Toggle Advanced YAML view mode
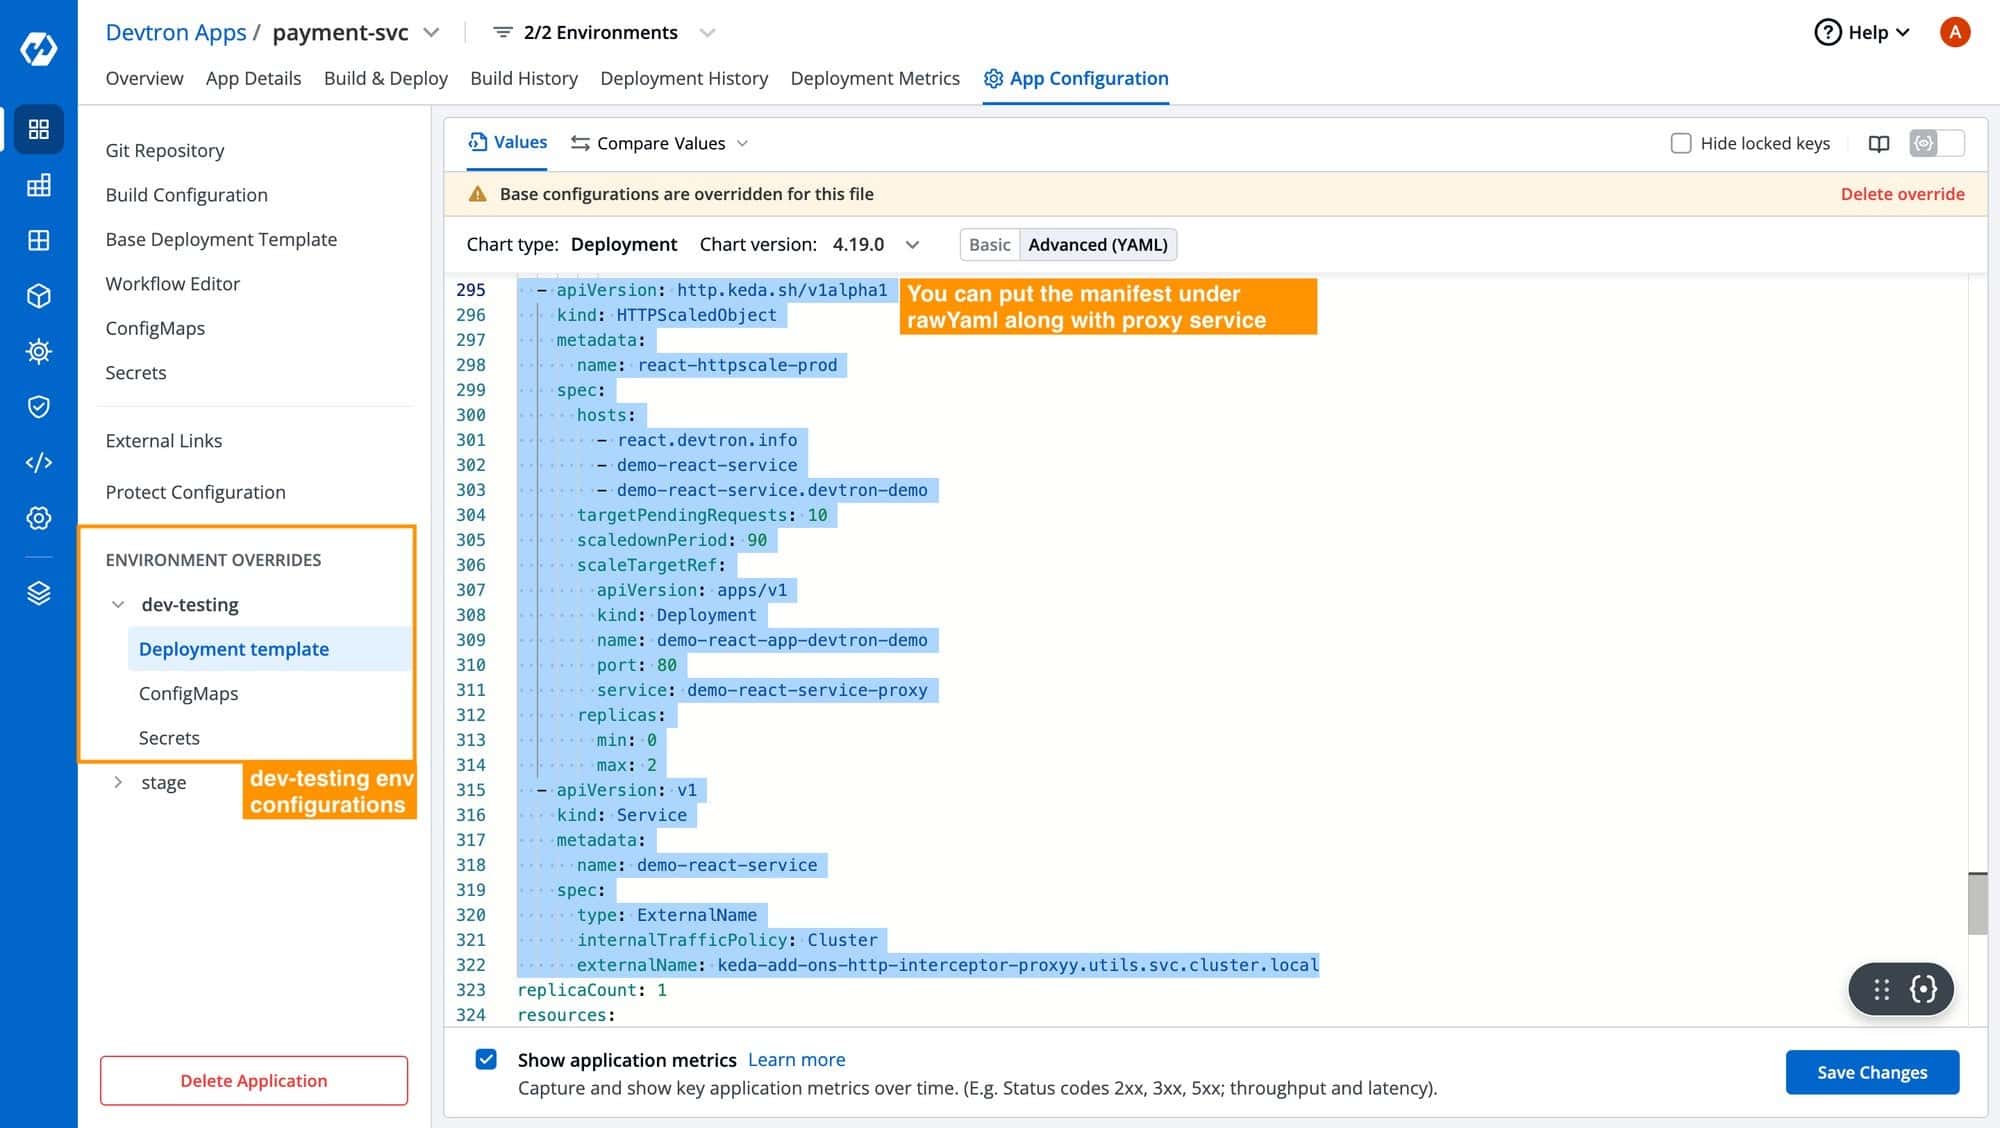The width and height of the screenshot is (2000, 1128). tap(1098, 245)
